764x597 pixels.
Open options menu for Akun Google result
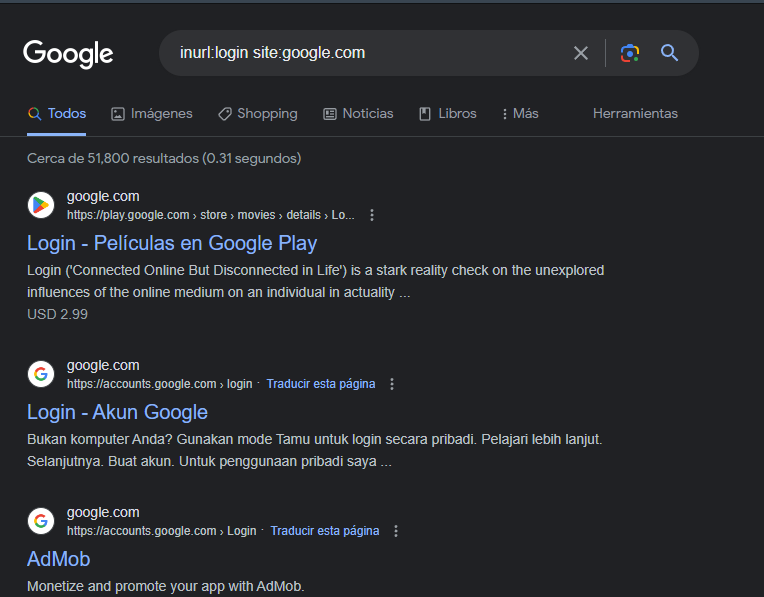point(392,384)
